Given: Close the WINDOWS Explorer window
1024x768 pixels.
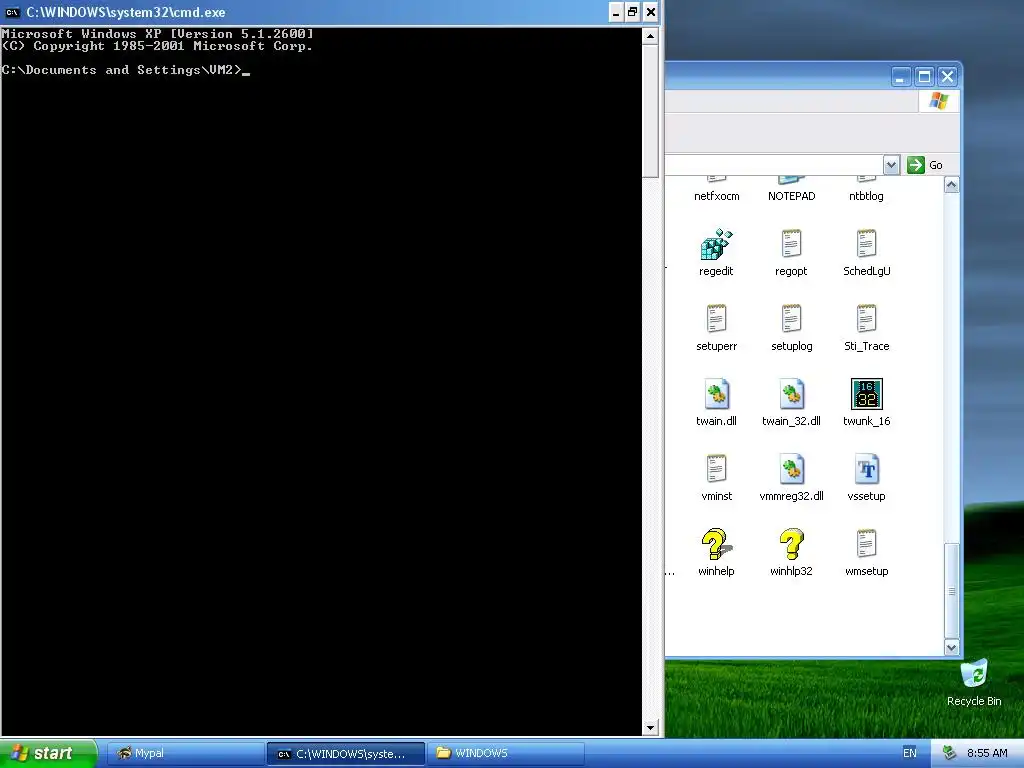Looking at the screenshot, I should 948,77.
